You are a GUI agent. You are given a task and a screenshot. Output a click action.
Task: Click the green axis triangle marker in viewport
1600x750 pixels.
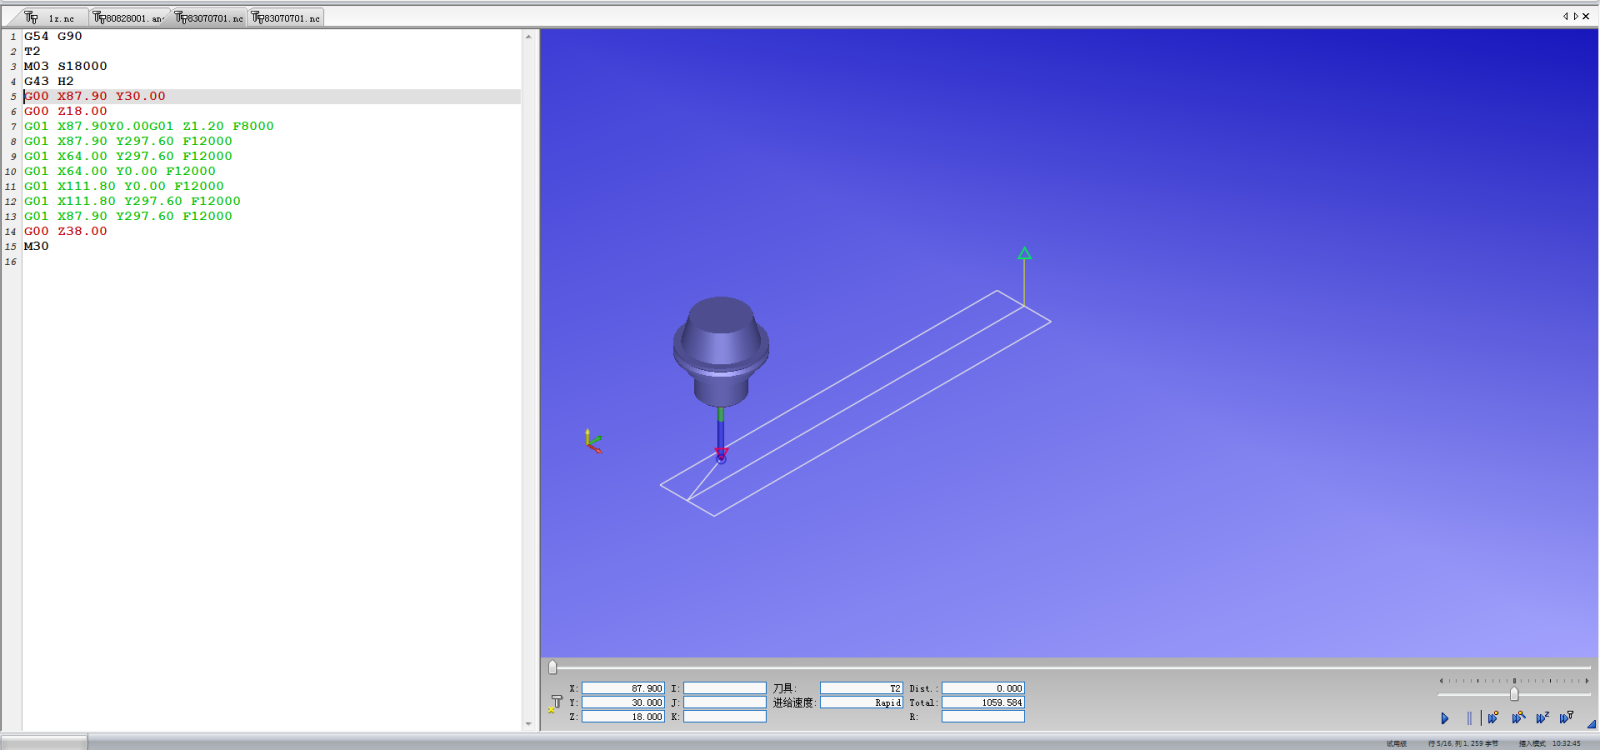click(x=1024, y=254)
